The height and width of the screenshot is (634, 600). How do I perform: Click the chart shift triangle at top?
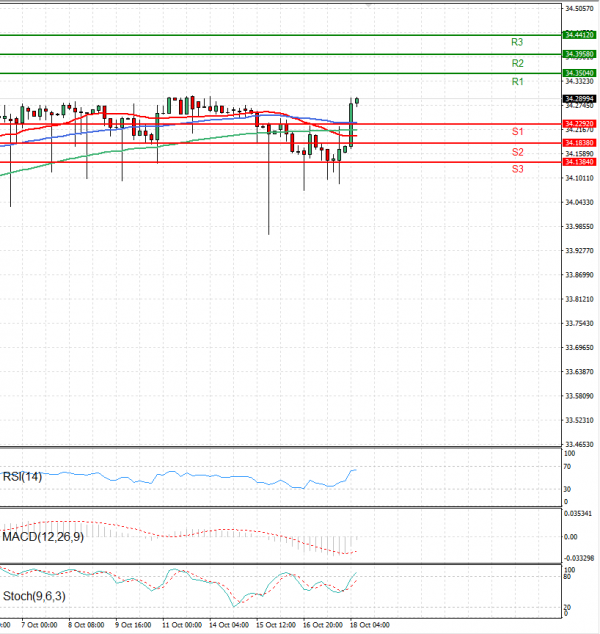tap(368, 5)
